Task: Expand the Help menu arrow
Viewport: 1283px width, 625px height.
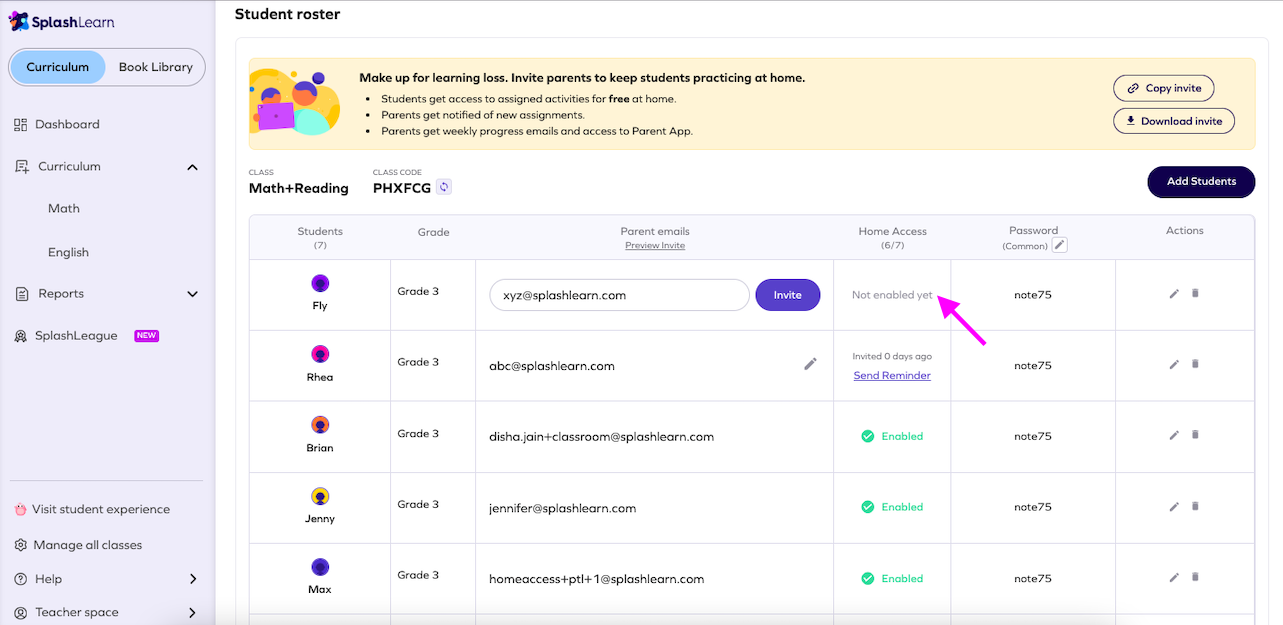Action: 193,579
